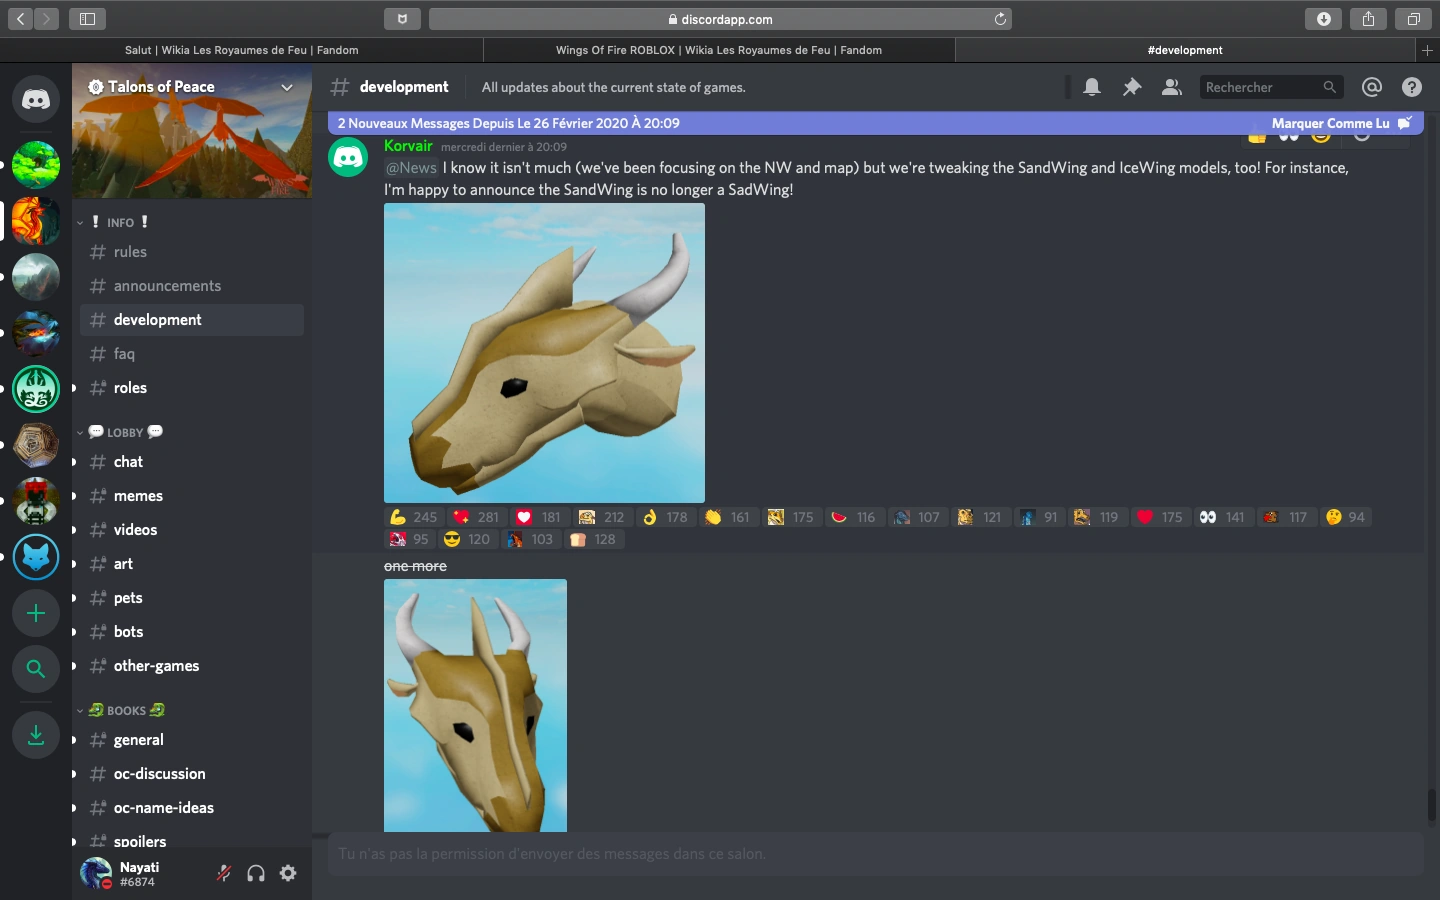
Task: Toggle headphones deafen
Action: click(256, 873)
